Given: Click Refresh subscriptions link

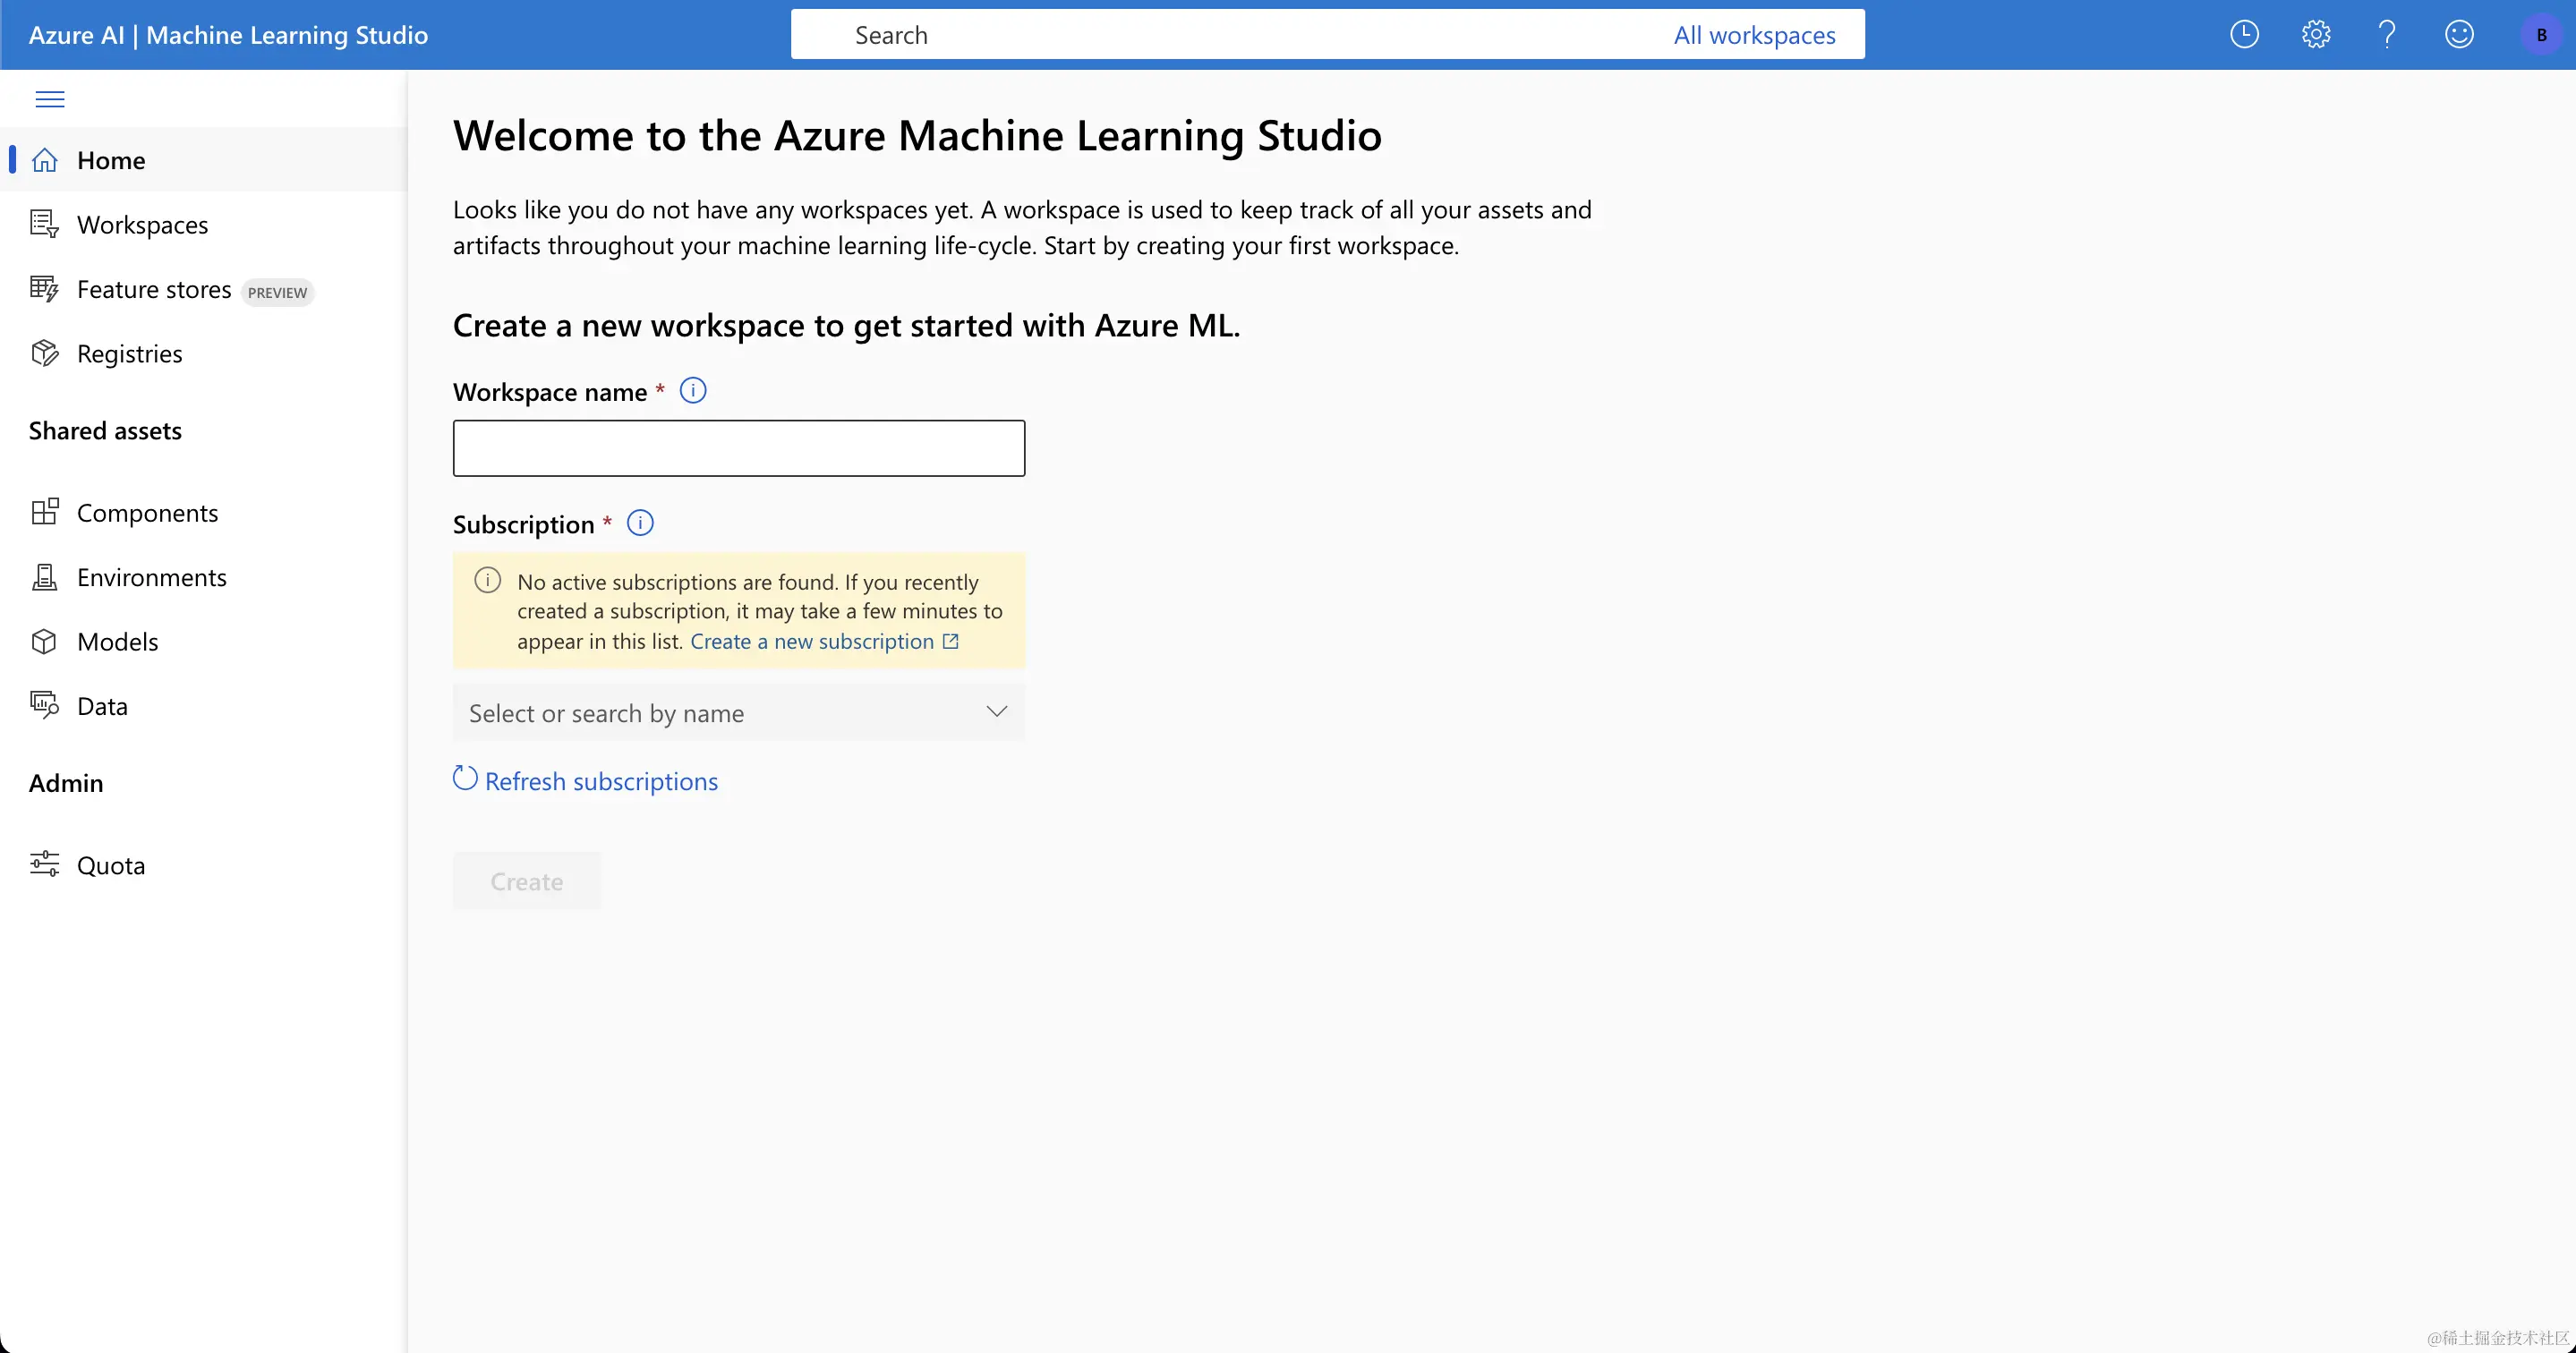Looking at the screenshot, I should (x=600, y=781).
